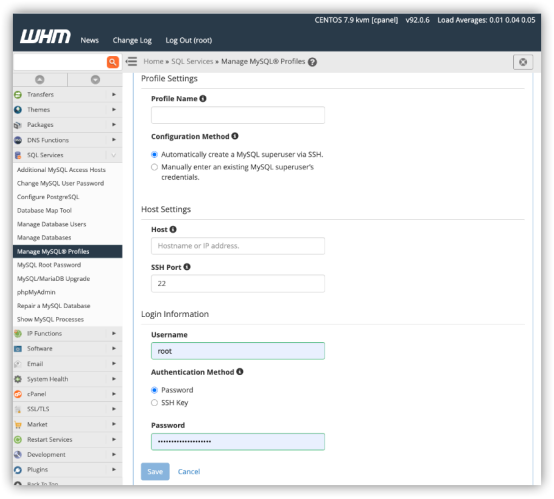
Task: Toggle the sidebar menu hamburger icon
Action: tap(131, 61)
